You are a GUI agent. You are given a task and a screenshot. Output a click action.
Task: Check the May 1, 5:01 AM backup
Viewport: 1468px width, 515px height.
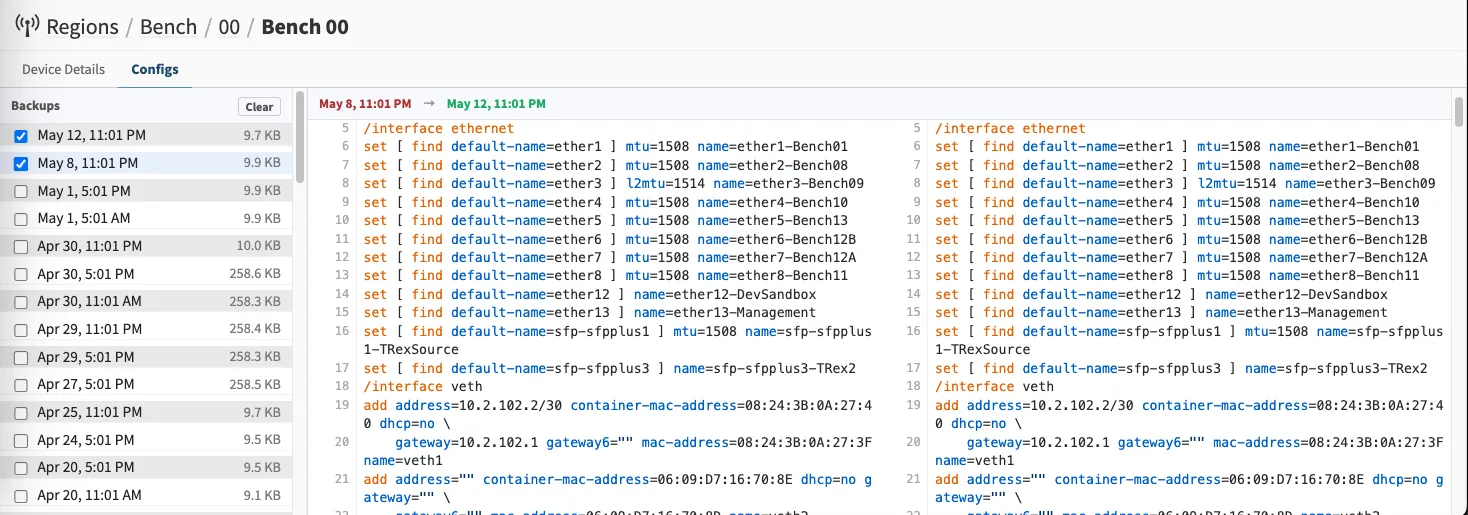tap(21, 218)
